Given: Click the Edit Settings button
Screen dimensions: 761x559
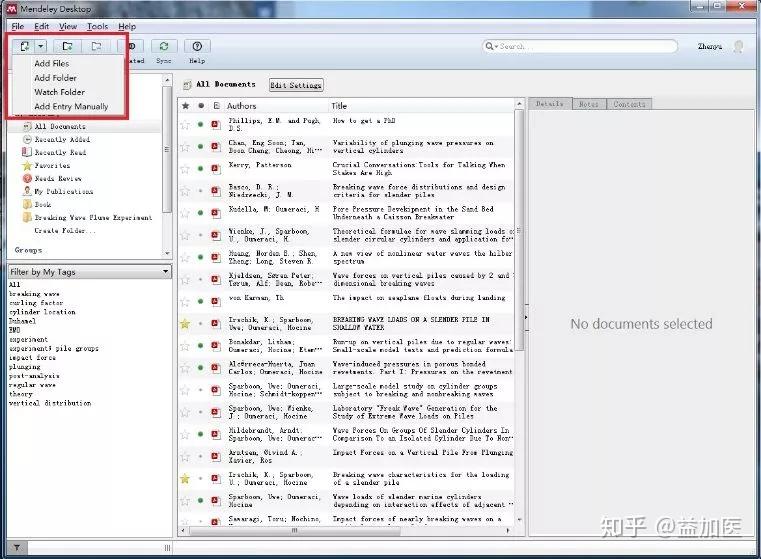Looking at the screenshot, I should (x=296, y=85).
